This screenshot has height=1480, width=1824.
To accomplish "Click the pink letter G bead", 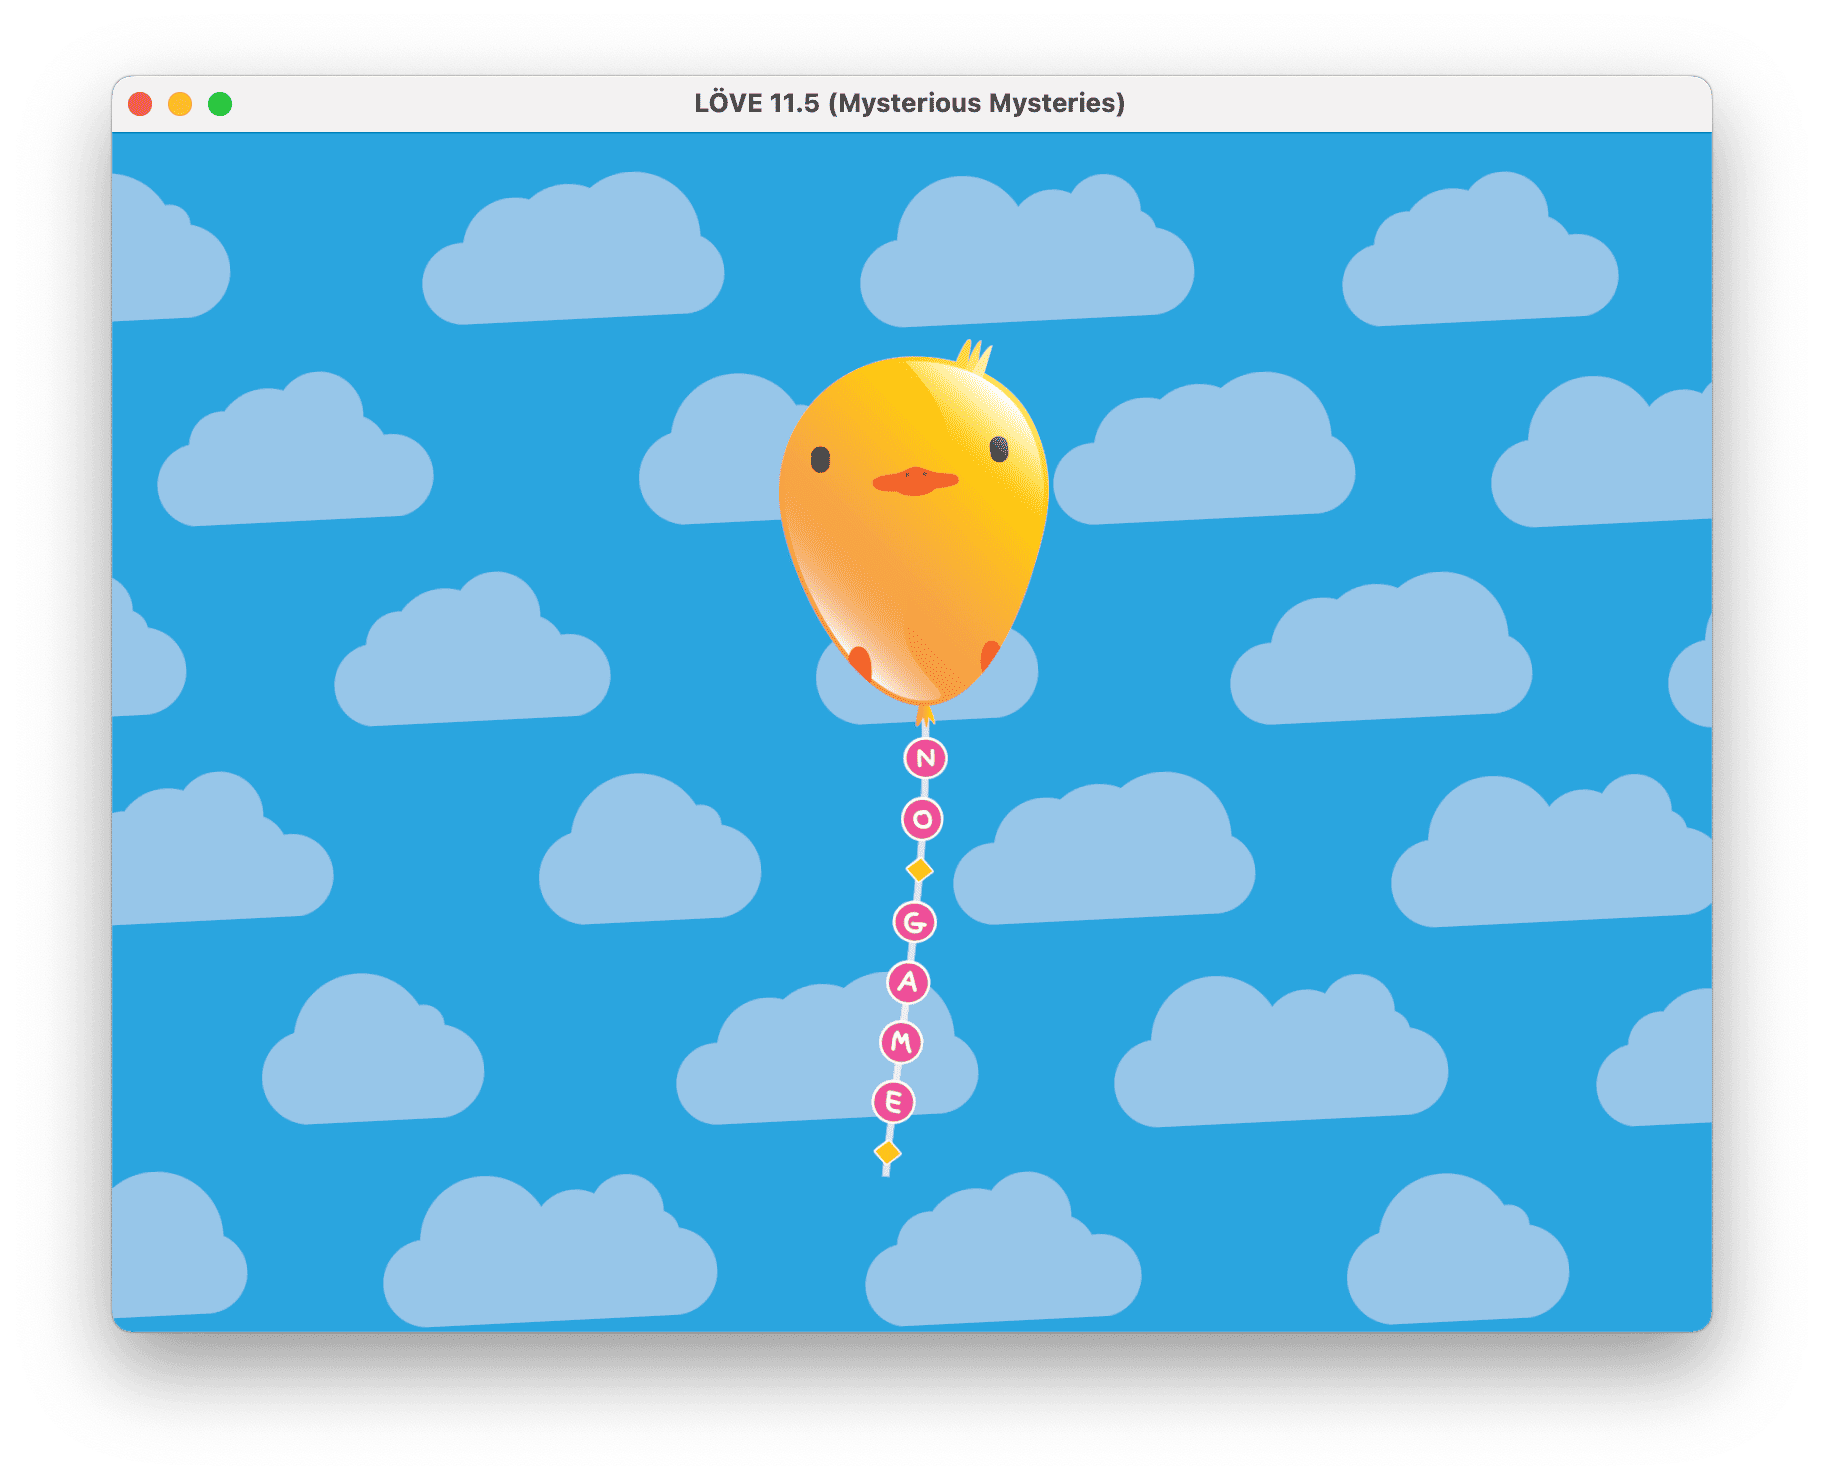I will pyautogui.click(x=914, y=922).
